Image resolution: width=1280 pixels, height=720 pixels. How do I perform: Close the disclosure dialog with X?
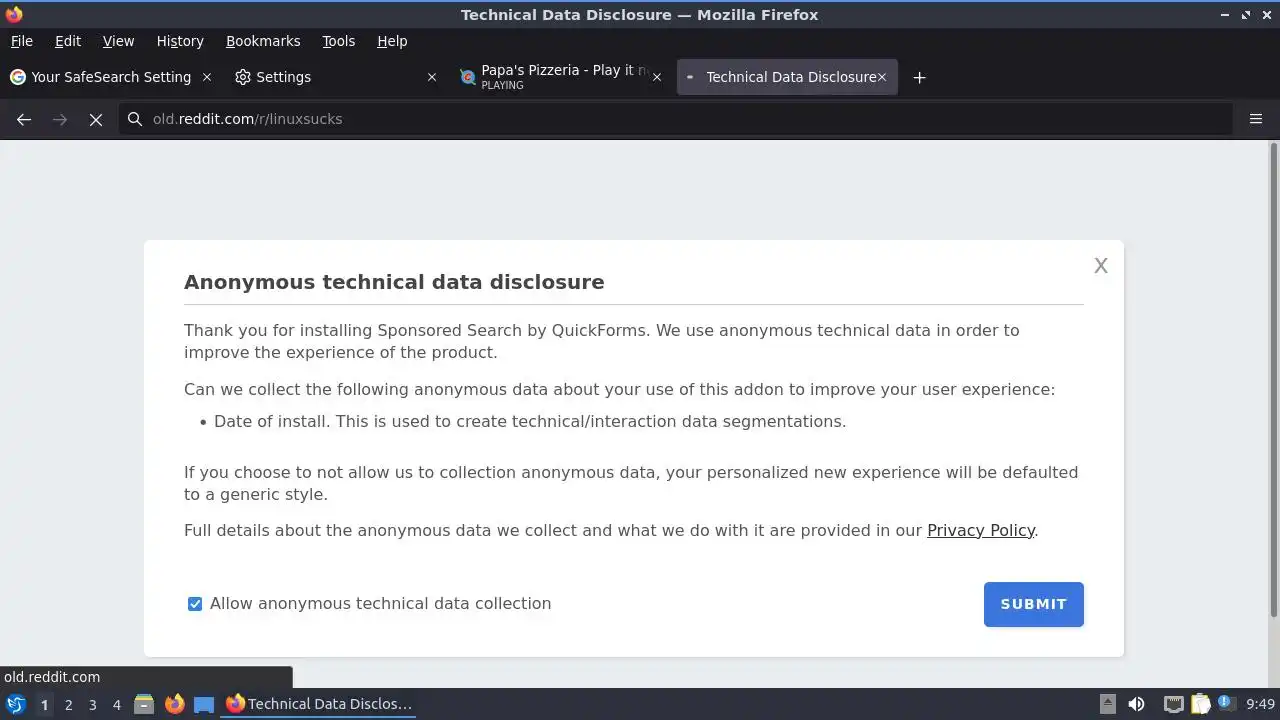(1100, 265)
